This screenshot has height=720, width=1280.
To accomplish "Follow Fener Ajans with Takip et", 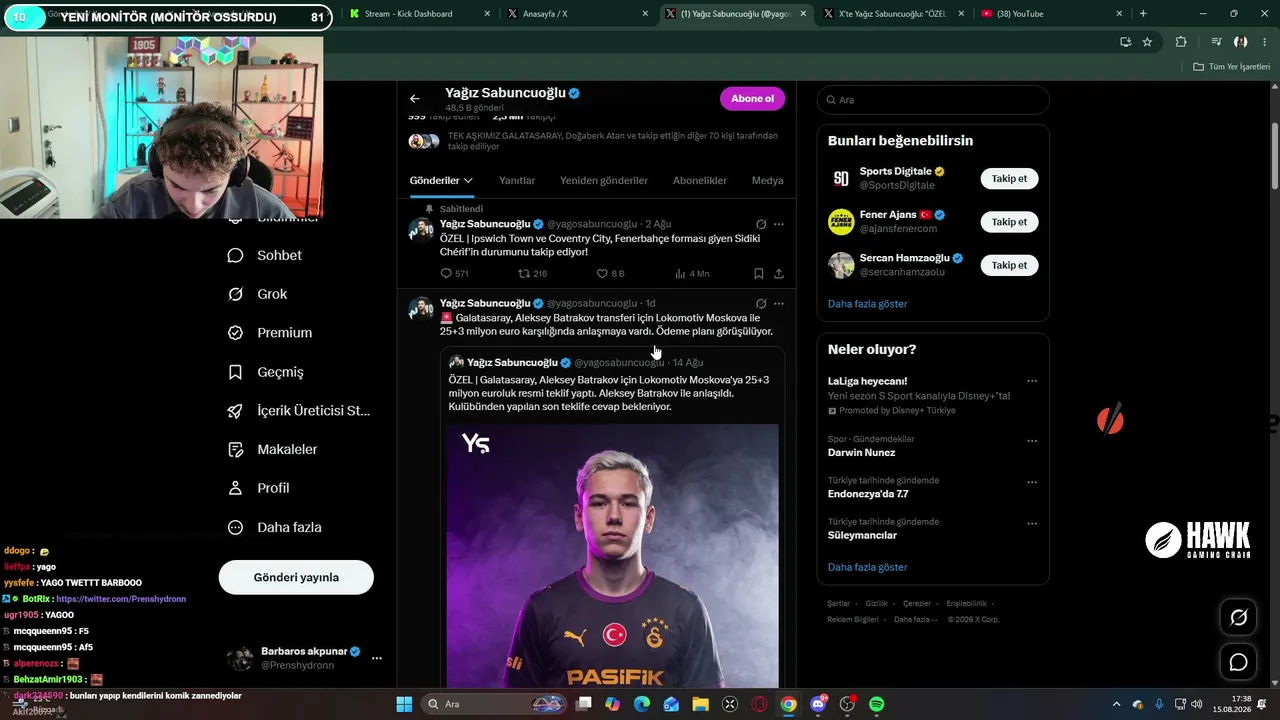I will pyautogui.click(x=1009, y=222).
